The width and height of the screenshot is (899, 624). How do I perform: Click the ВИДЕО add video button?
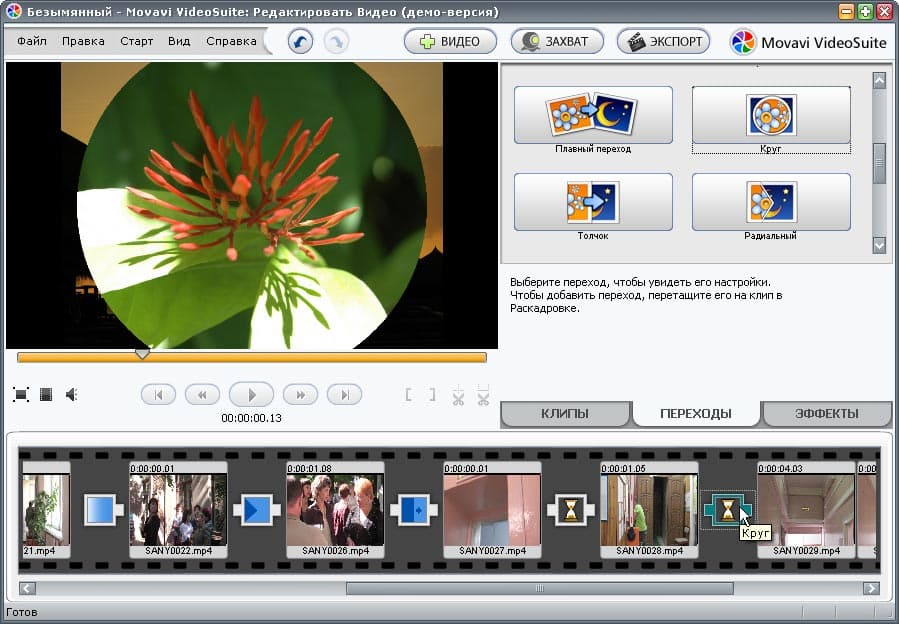(x=450, y=41)
